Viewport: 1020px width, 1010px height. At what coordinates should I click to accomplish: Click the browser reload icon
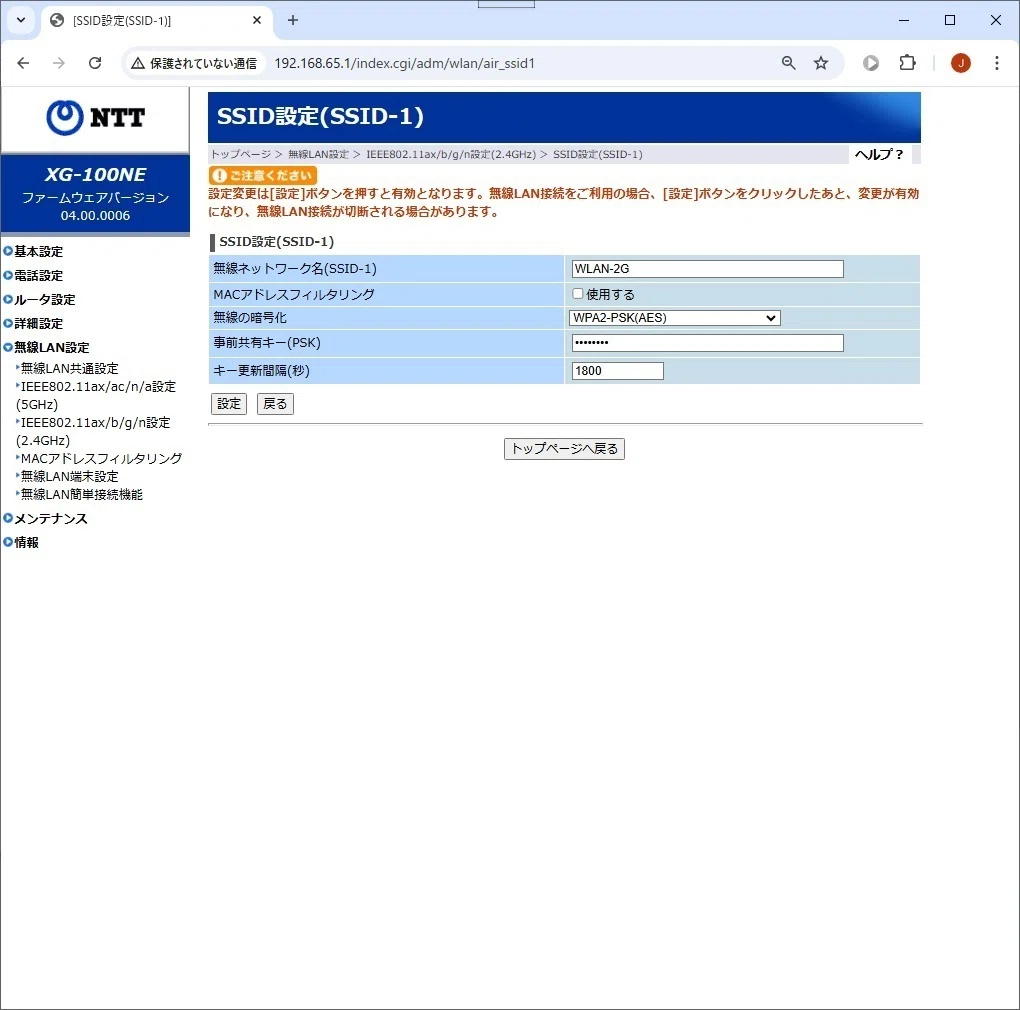(x=95, y=63)
